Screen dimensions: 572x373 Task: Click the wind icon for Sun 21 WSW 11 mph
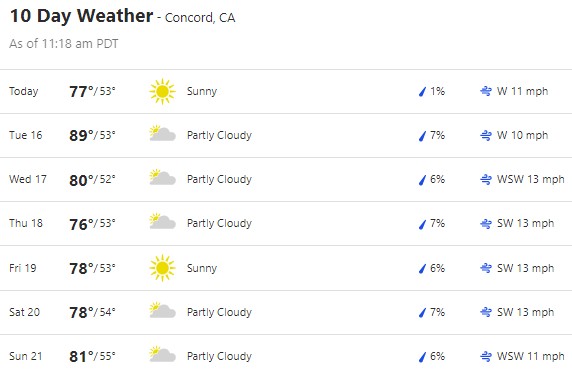coord(486,356)
